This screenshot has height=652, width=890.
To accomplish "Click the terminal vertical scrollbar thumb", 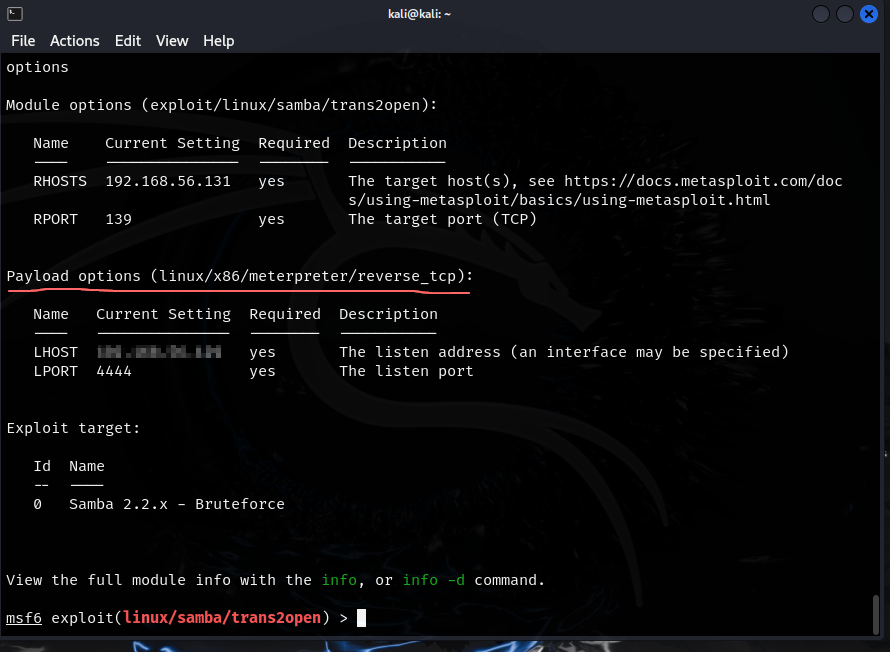I will 876,614.
